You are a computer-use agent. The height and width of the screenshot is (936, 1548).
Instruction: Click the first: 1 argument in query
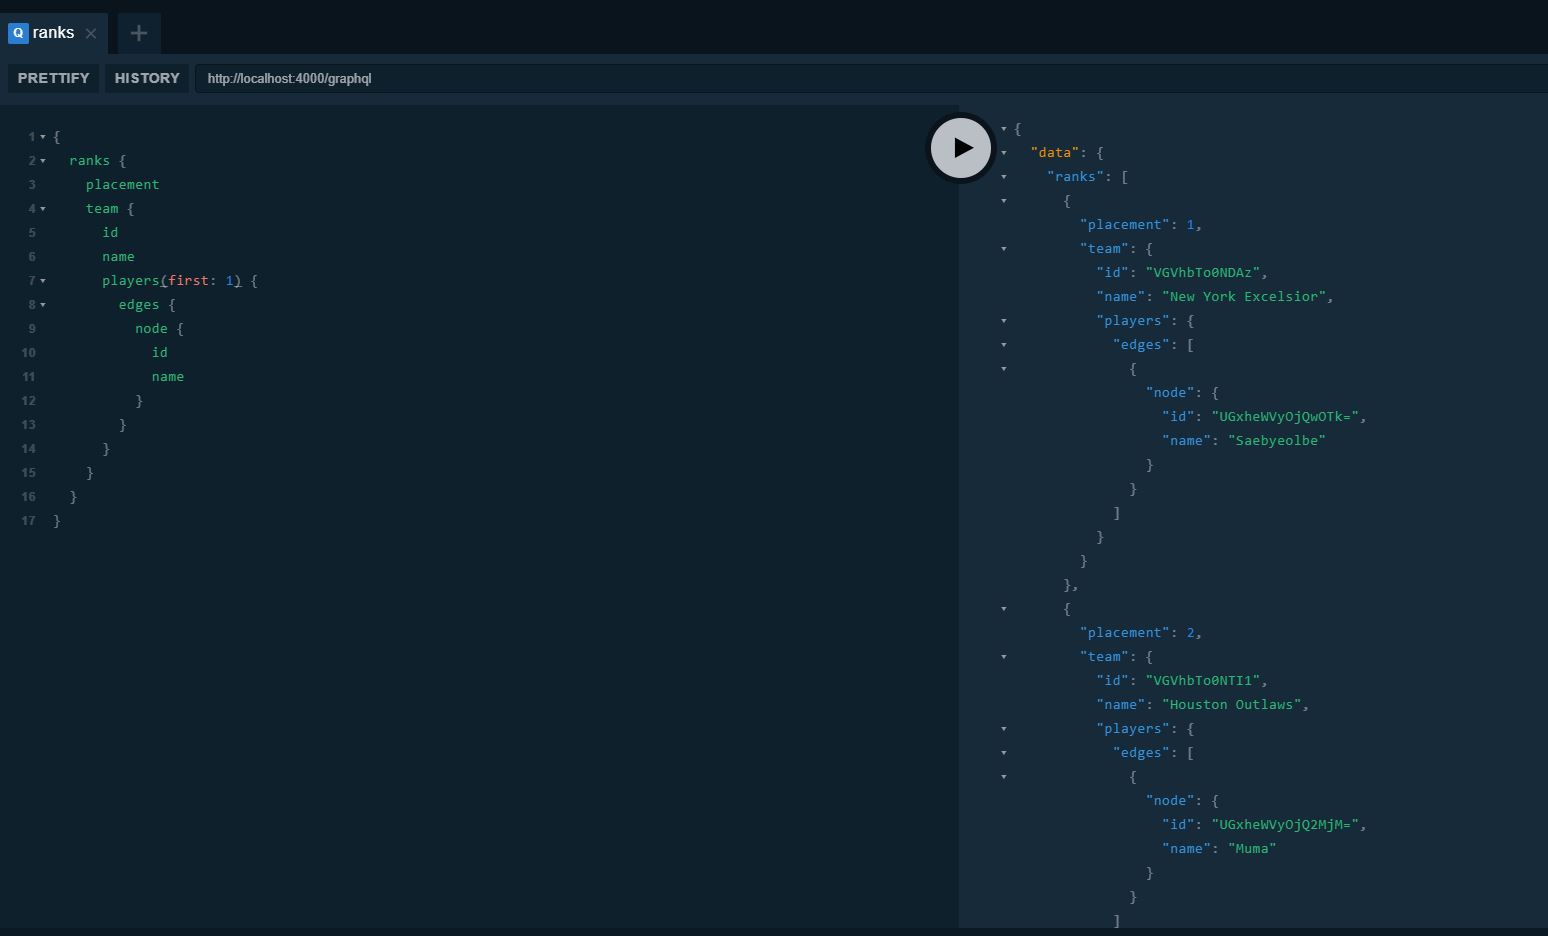(x=201, y=281)
